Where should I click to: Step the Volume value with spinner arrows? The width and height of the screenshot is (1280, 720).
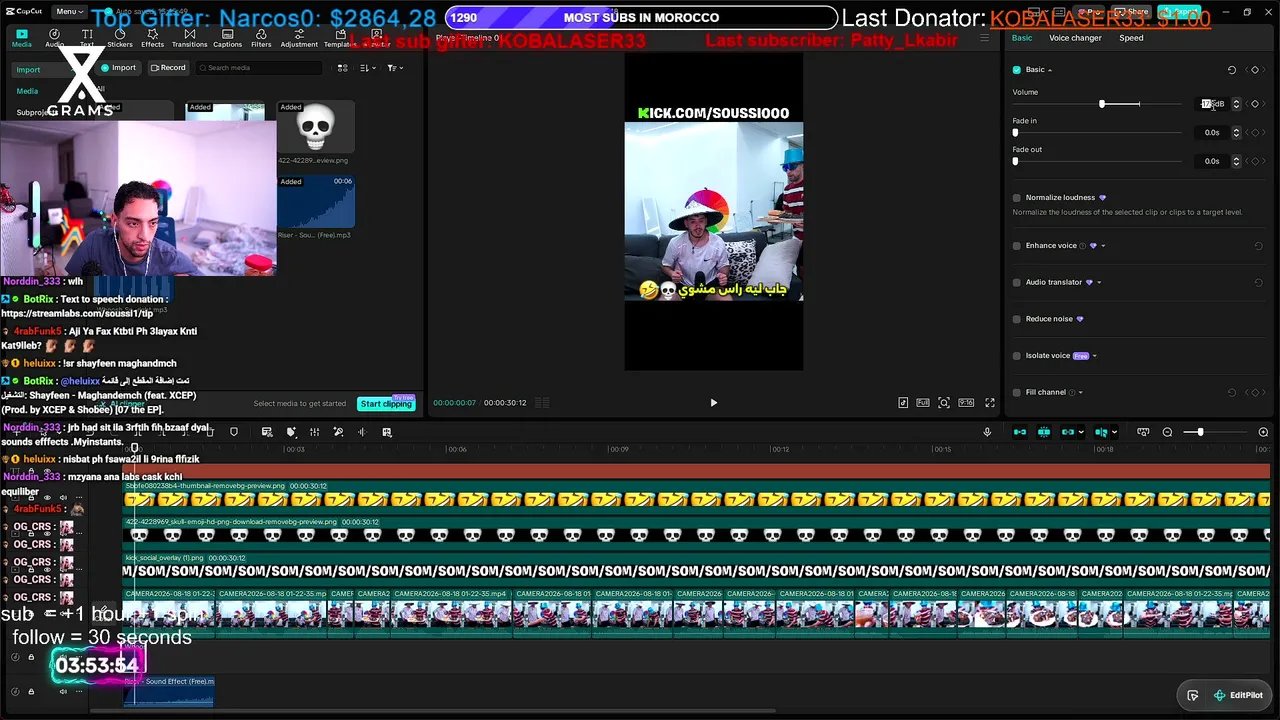1236,104
